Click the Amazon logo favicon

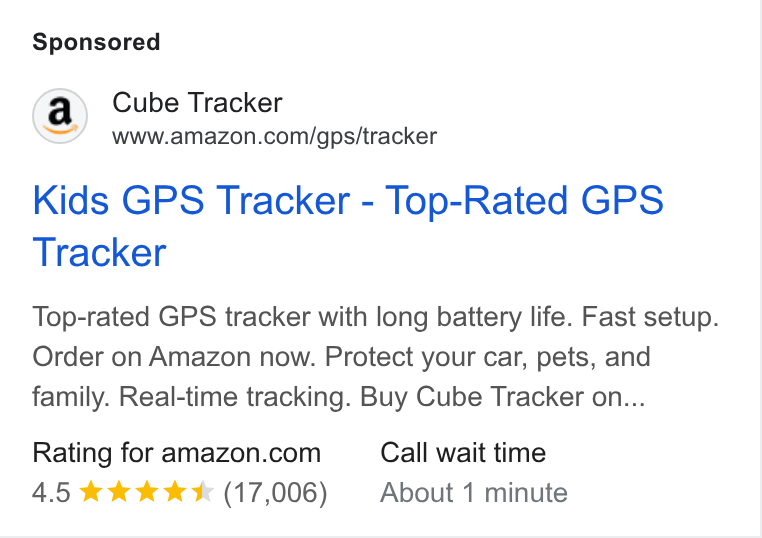click(x=60, y=116)
